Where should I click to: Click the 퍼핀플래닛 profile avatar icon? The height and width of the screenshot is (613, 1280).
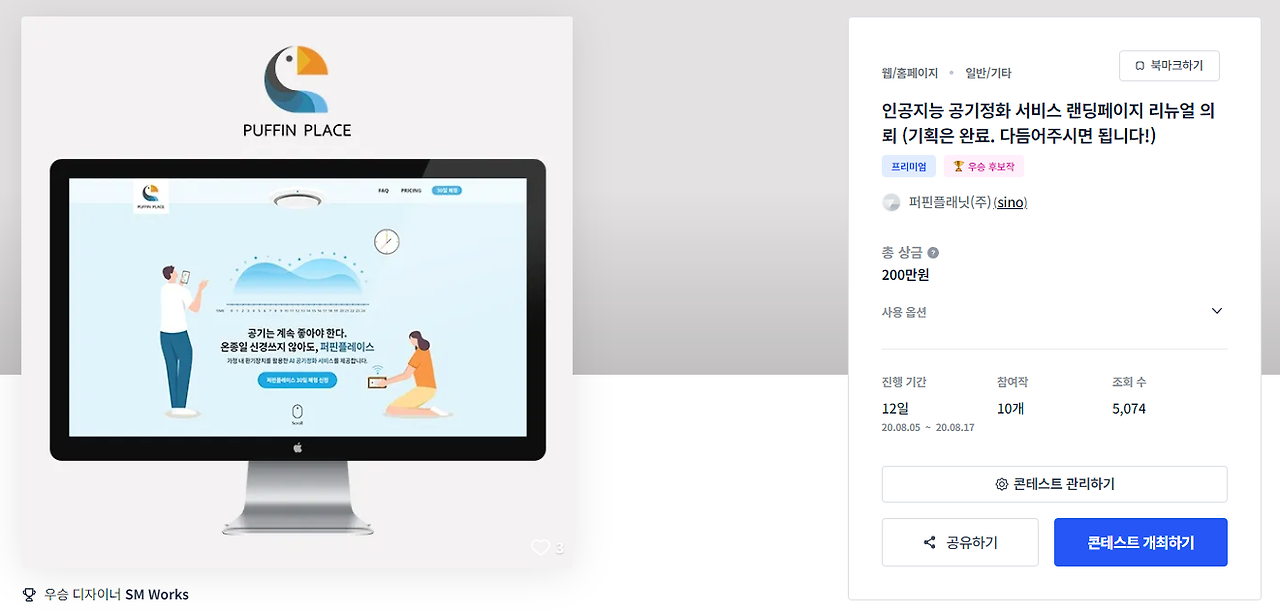891,202
